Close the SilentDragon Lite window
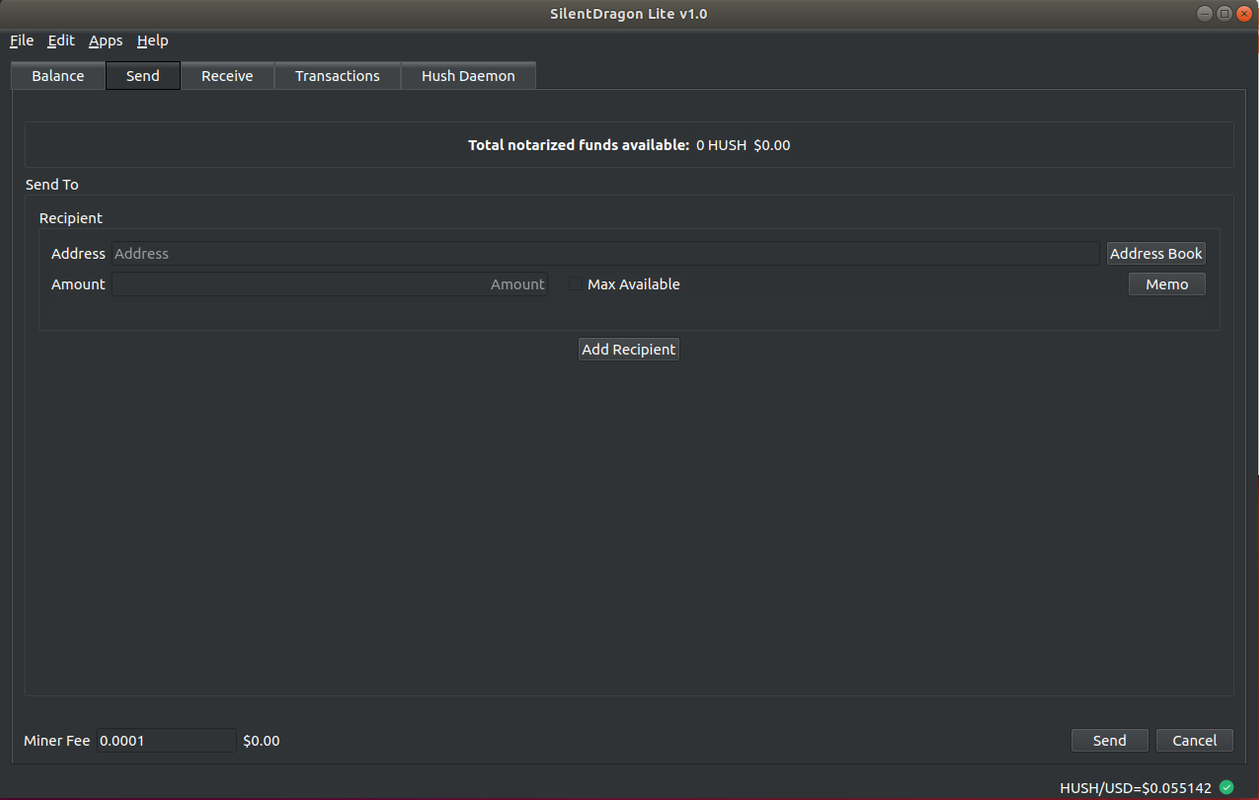 tap(1244, 13)
